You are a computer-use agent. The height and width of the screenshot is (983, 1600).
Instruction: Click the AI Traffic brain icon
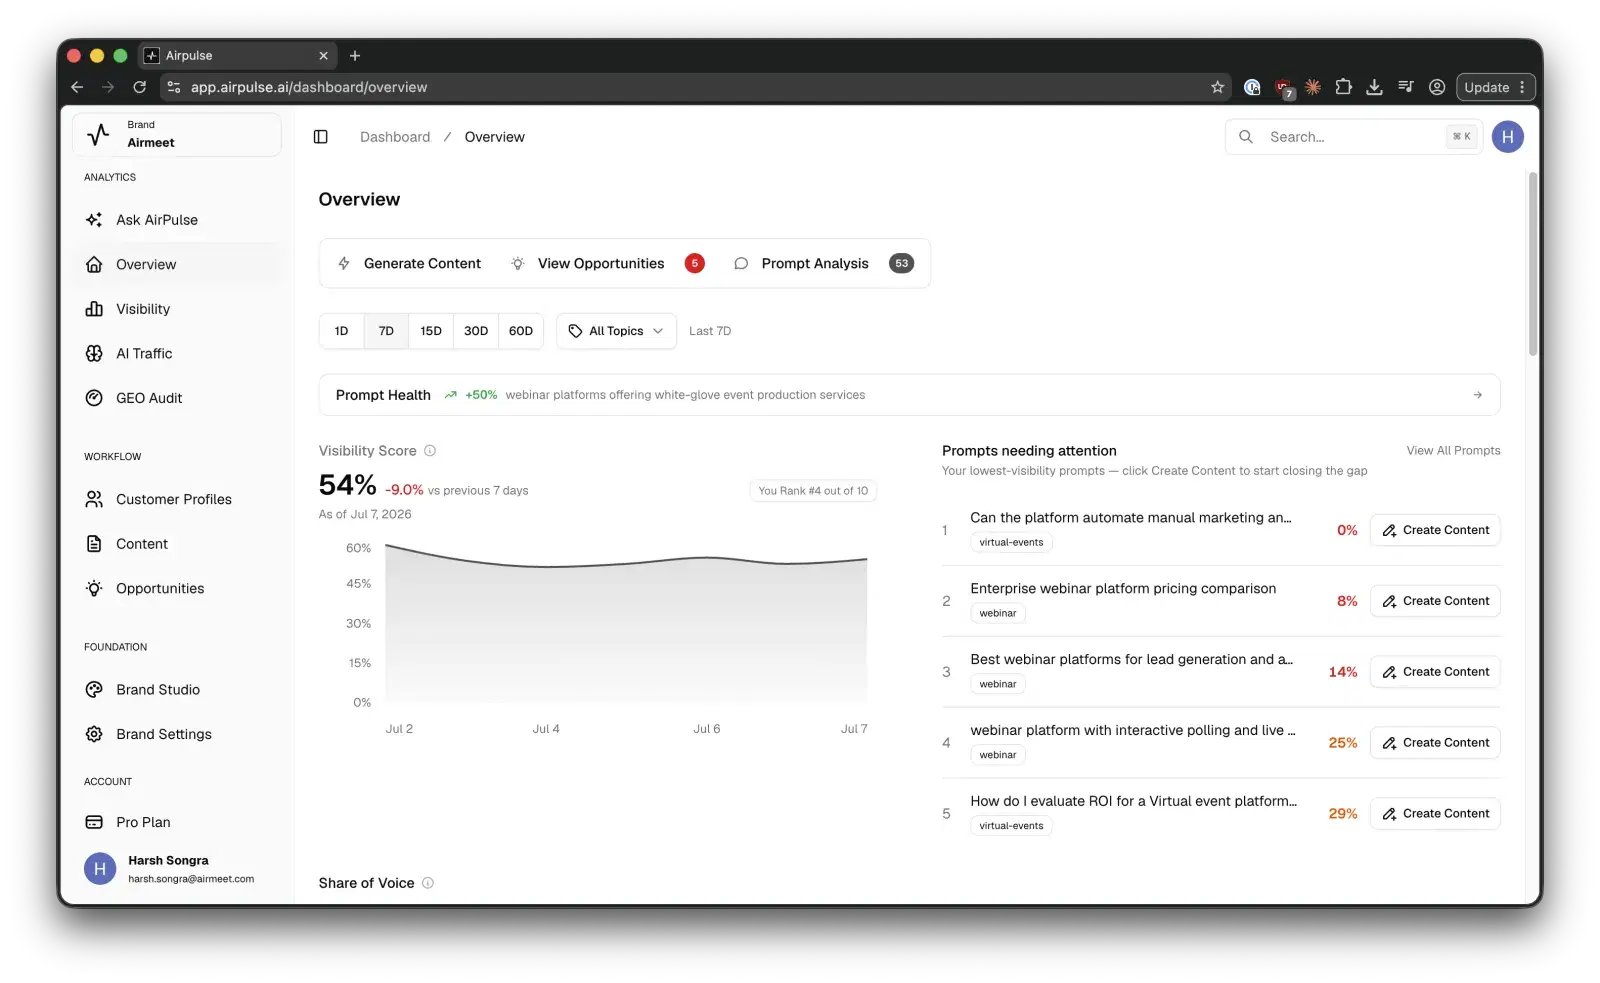[94, 353]
